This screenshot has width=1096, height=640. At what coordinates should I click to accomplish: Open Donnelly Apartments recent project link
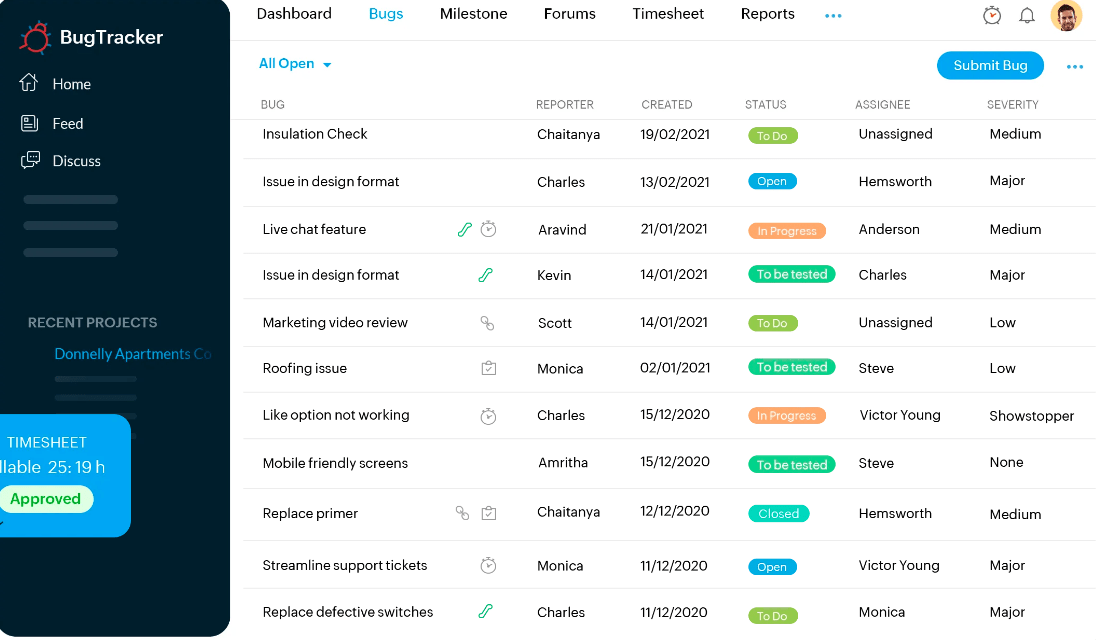(x=133, y=354)
